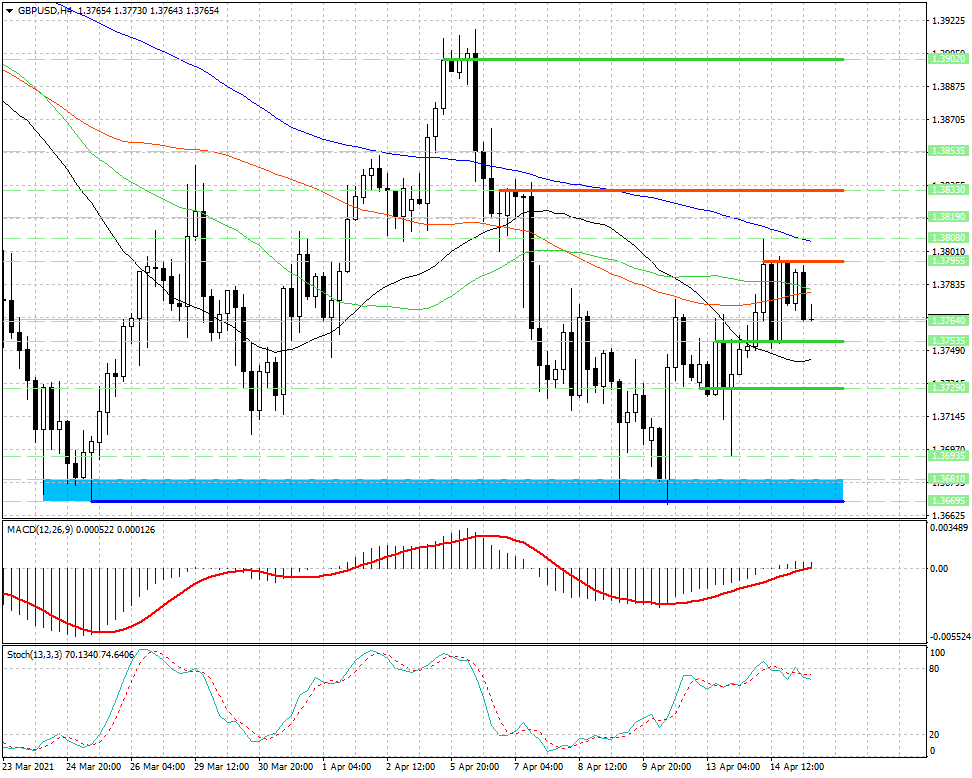Open the chart menu arrow beside GBPUSD,H4
972x778 pixels.
pyautogui.click(x=9, y=11)
